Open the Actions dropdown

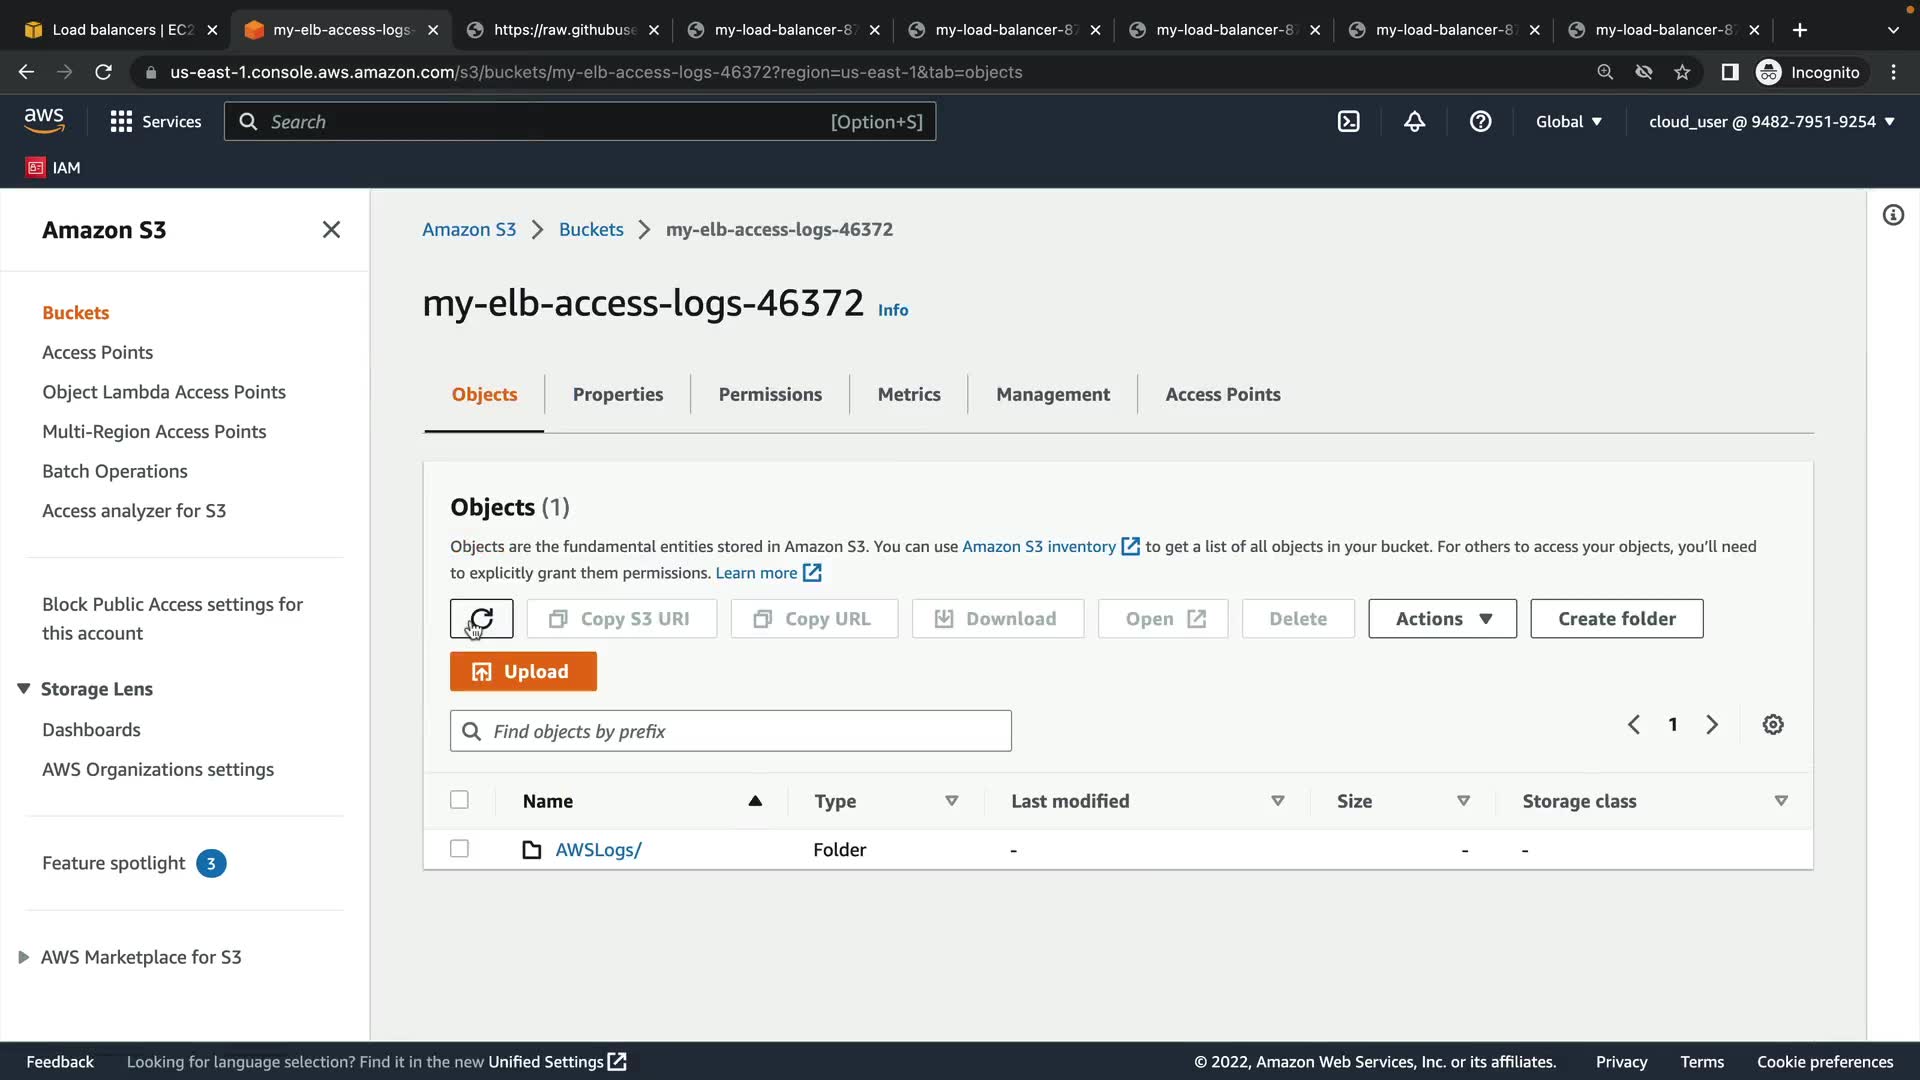1442,619
